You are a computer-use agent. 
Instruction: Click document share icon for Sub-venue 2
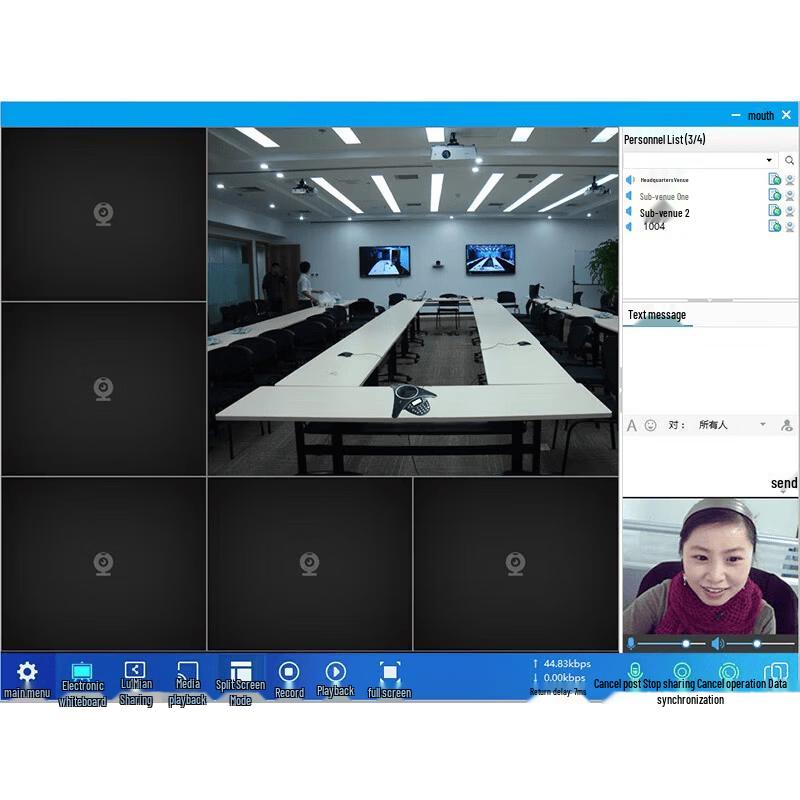[x=774, y=210]
